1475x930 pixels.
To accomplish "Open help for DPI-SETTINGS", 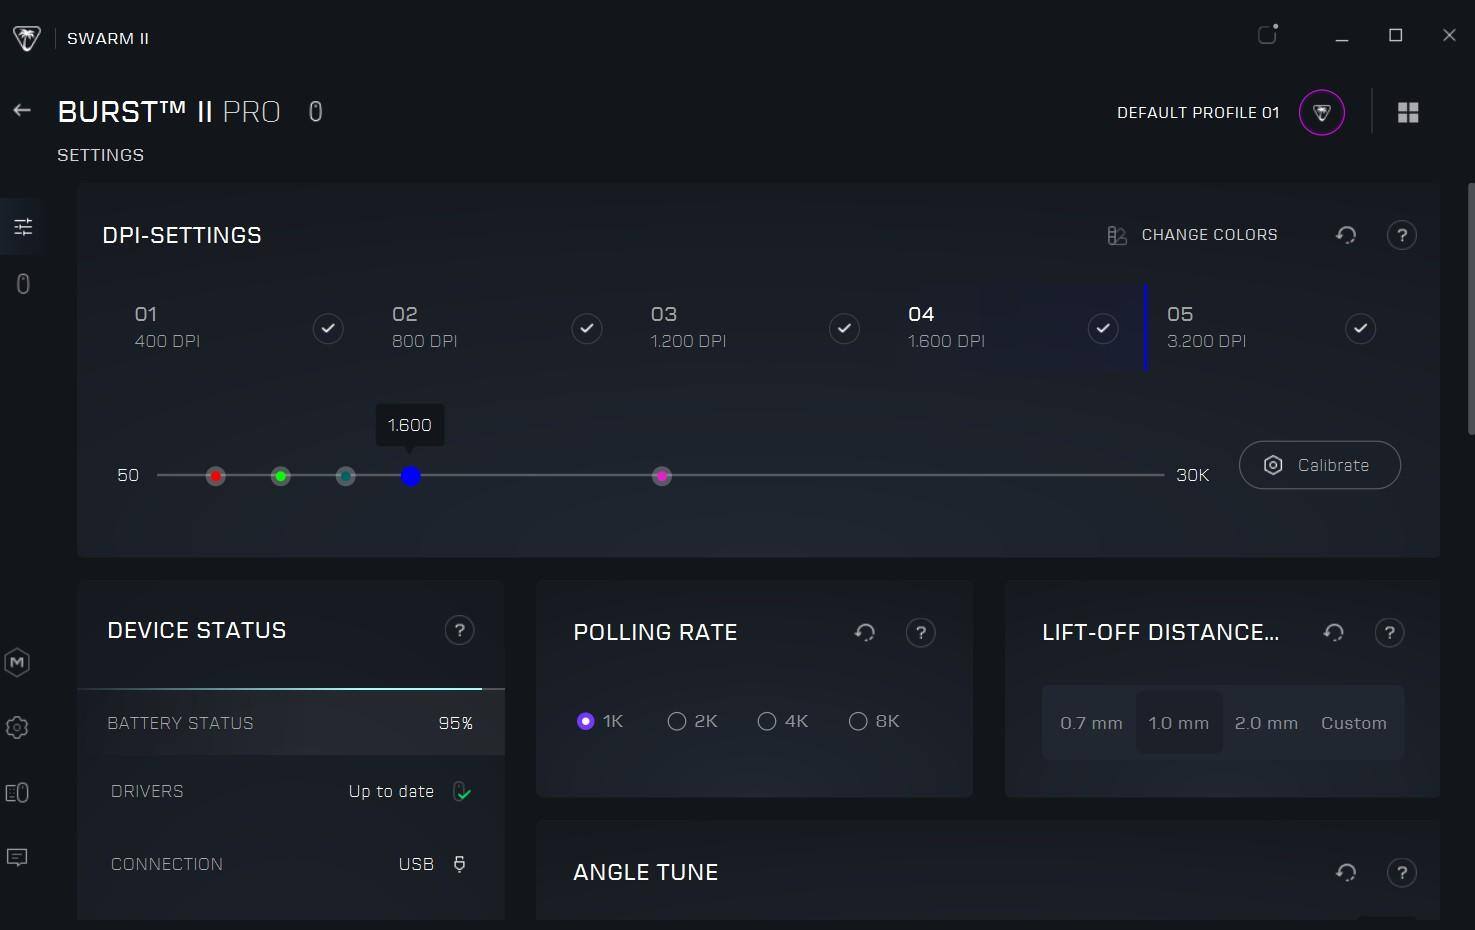I will [1401, 235].
